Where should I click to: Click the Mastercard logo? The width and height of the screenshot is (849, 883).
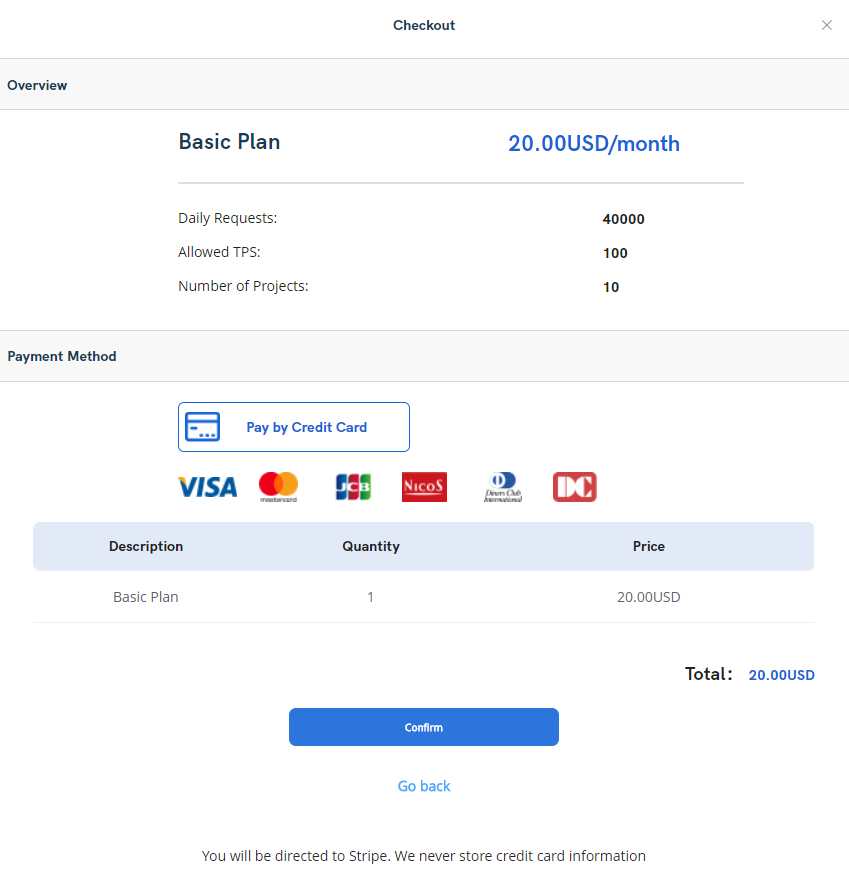coord(278,486)
